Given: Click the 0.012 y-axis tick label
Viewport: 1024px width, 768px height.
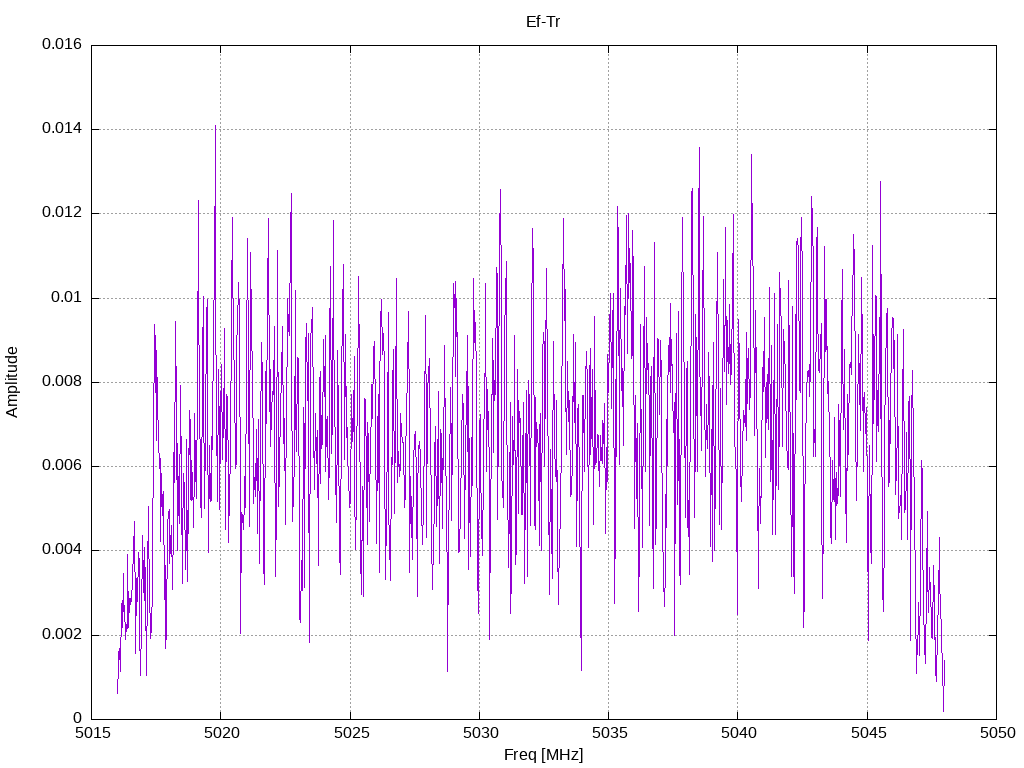Looking at the screenshot, I should pyautogui.click(x=62, y=213).
